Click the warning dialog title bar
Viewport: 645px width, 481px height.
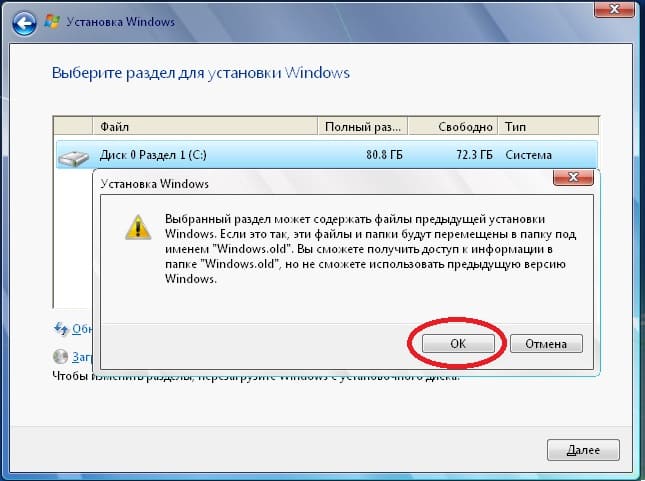tap(300, 184)
